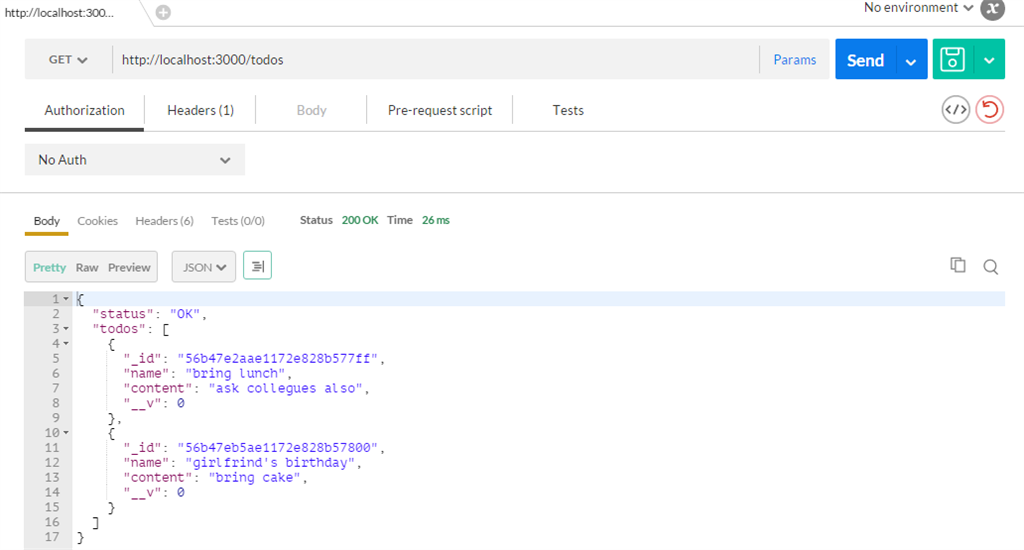Click the Send button

[x=865, y=60]
